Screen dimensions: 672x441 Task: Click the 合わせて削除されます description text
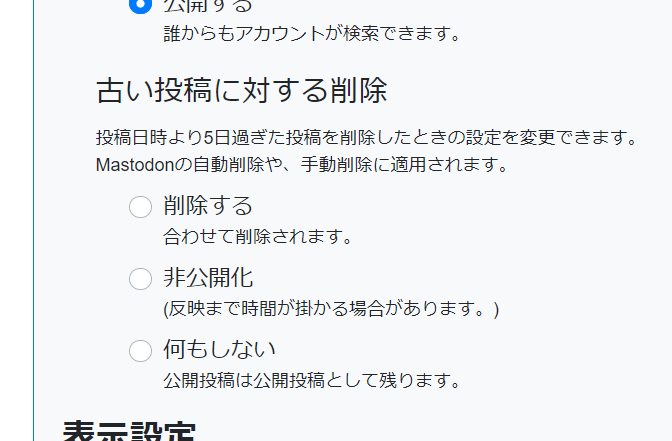(x=259, y=237)
